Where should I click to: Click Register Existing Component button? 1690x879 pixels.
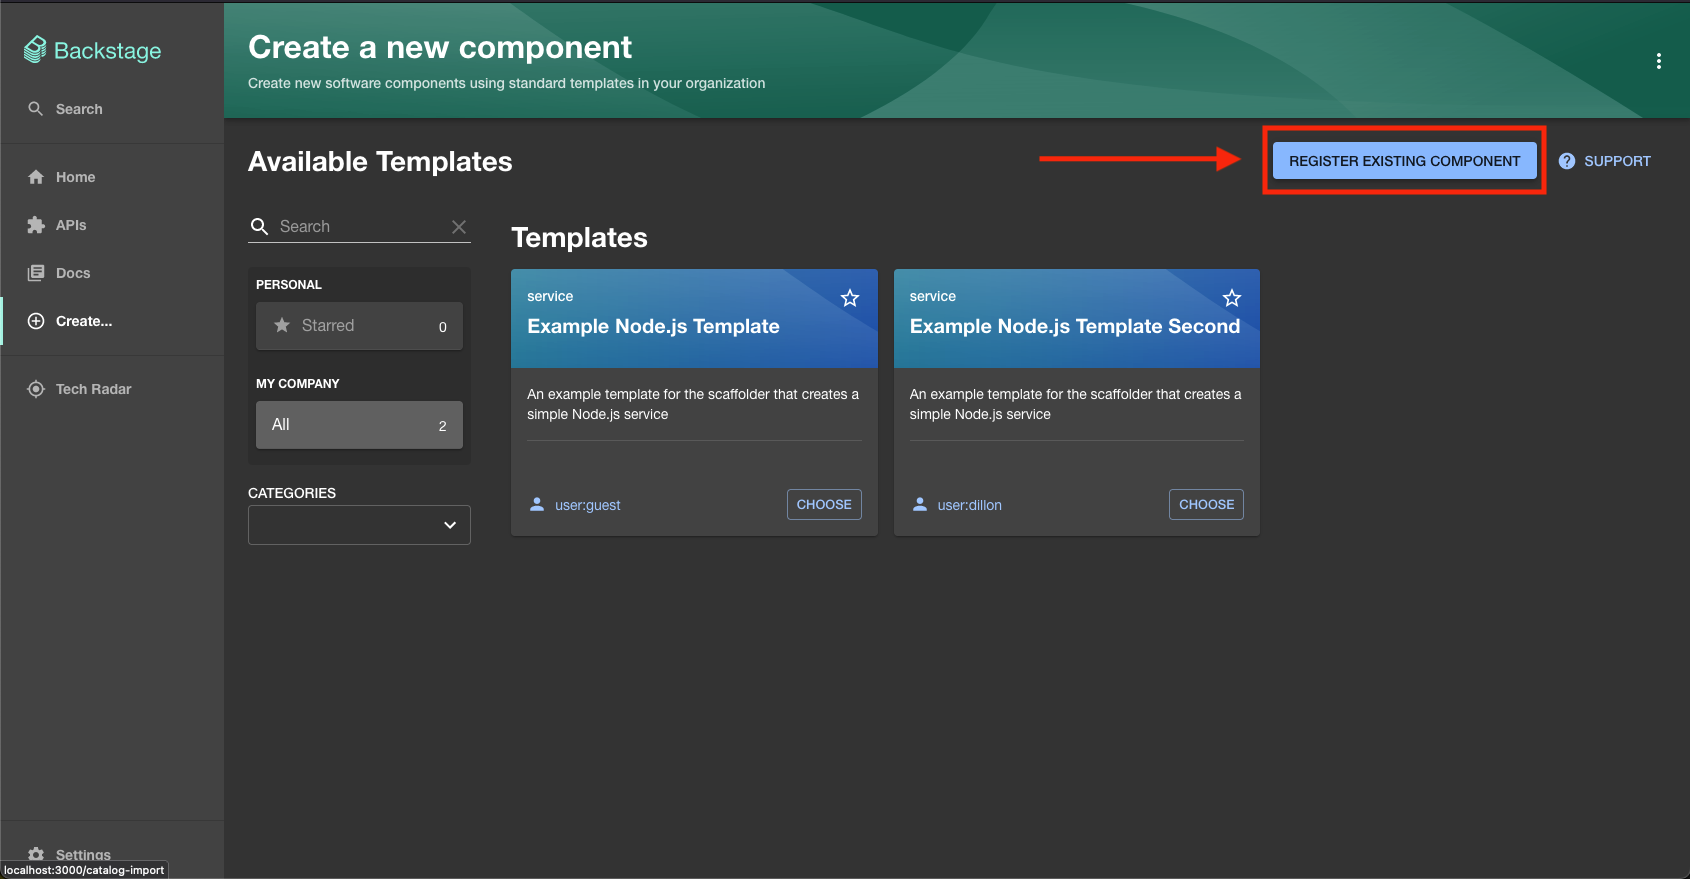(1404, 161)
